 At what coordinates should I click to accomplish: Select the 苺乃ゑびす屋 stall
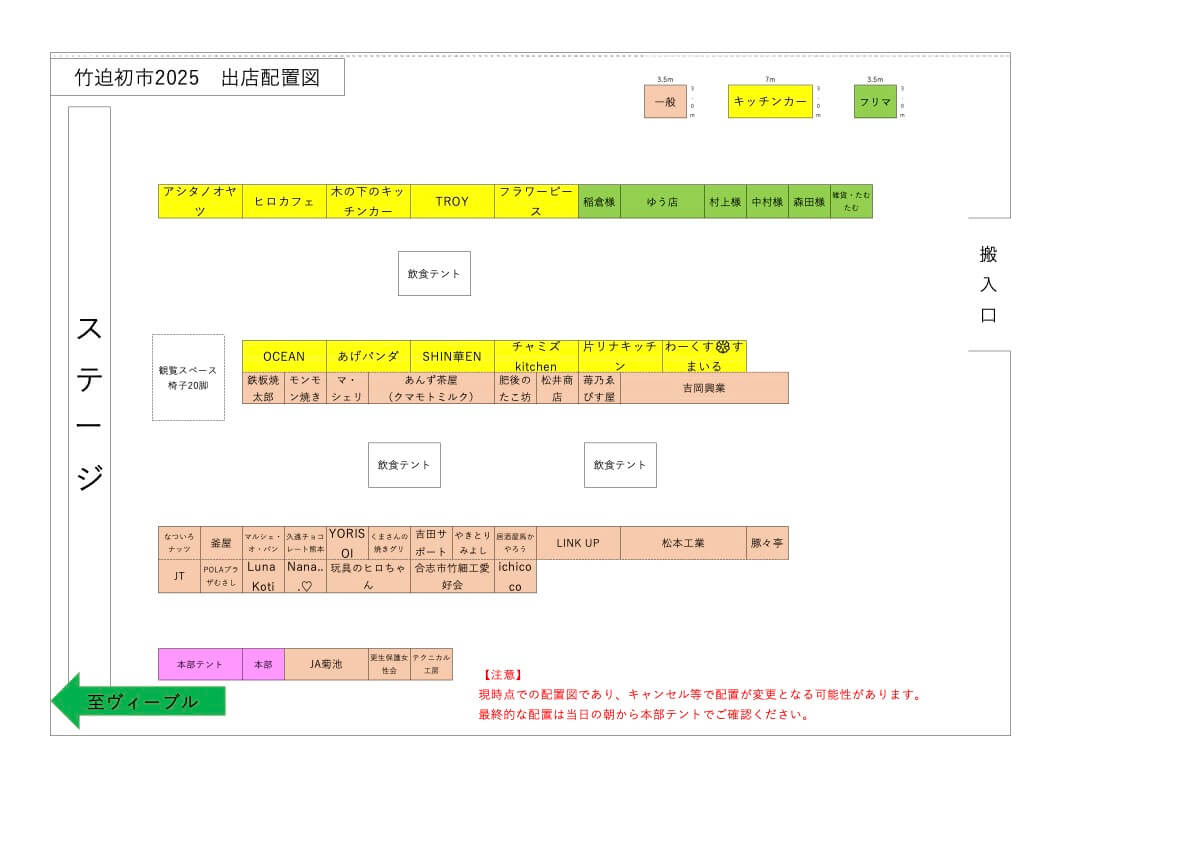click(x=600, y=388)
